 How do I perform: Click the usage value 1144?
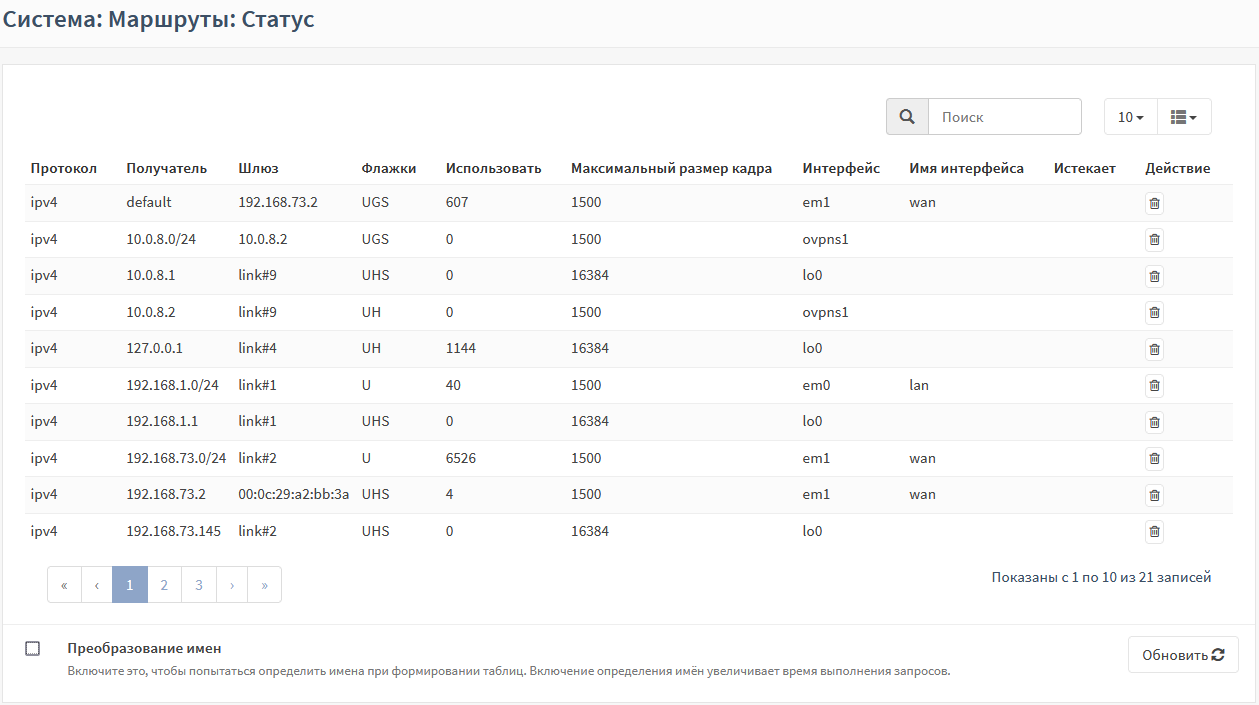coord(462,348)
